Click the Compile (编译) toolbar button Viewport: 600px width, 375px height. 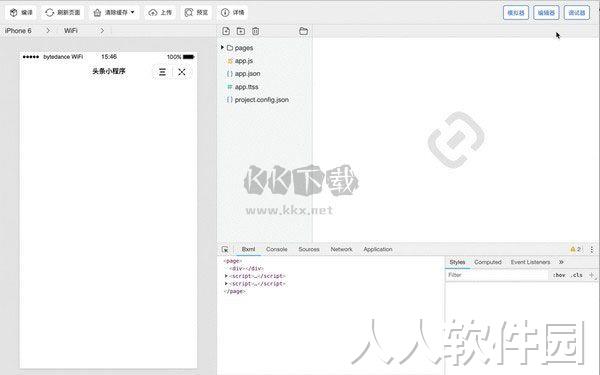pyautogui.click(x=21, y=13)
